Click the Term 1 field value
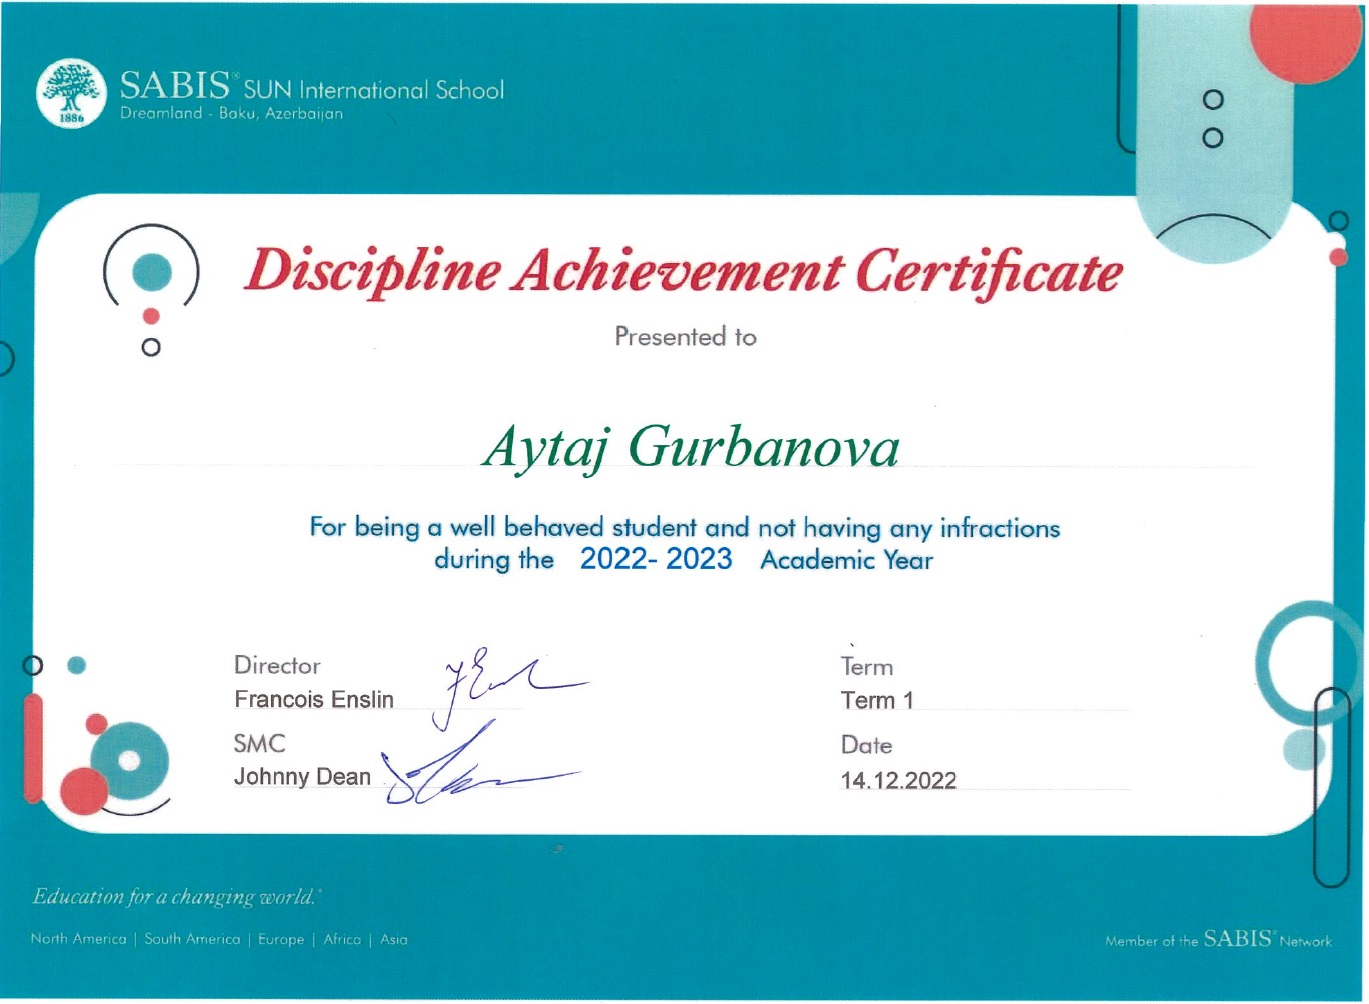 tap(877, 700)
